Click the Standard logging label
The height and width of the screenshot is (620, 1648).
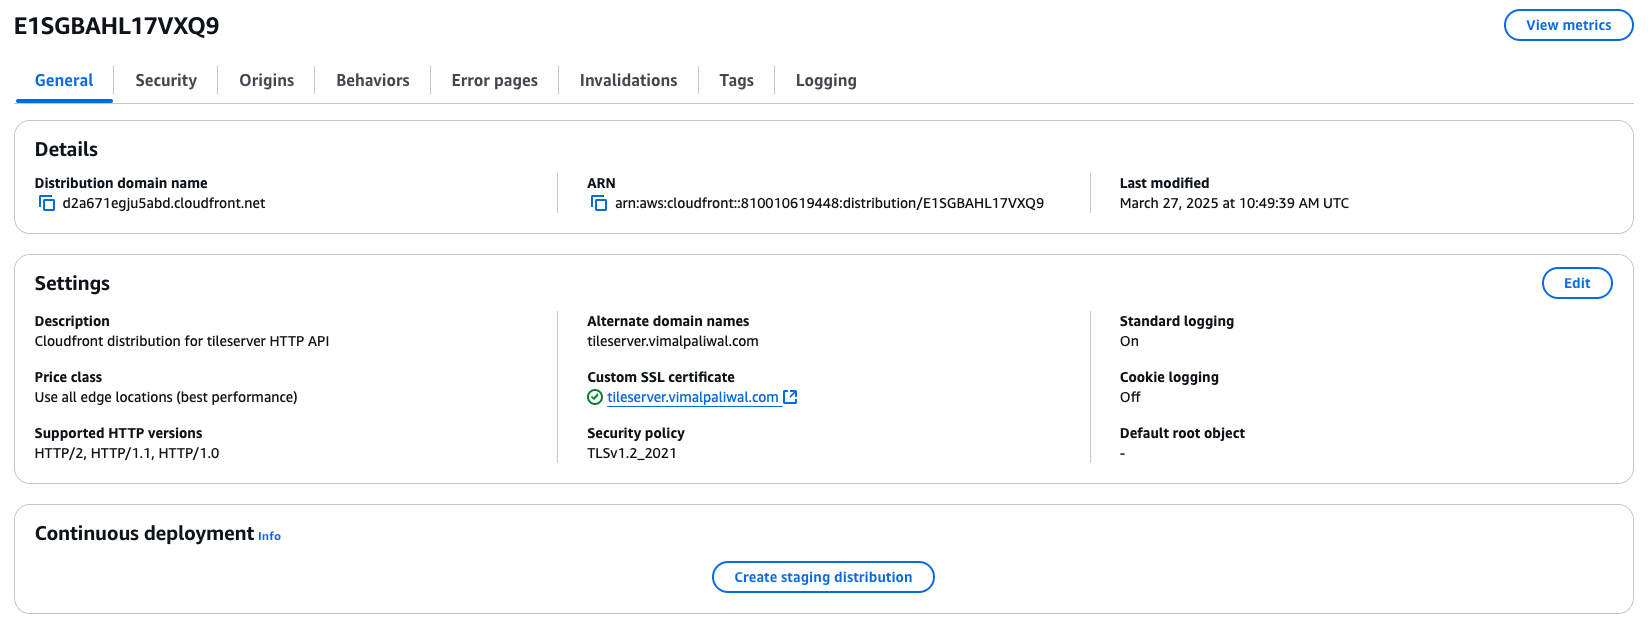pos(1177,321)
